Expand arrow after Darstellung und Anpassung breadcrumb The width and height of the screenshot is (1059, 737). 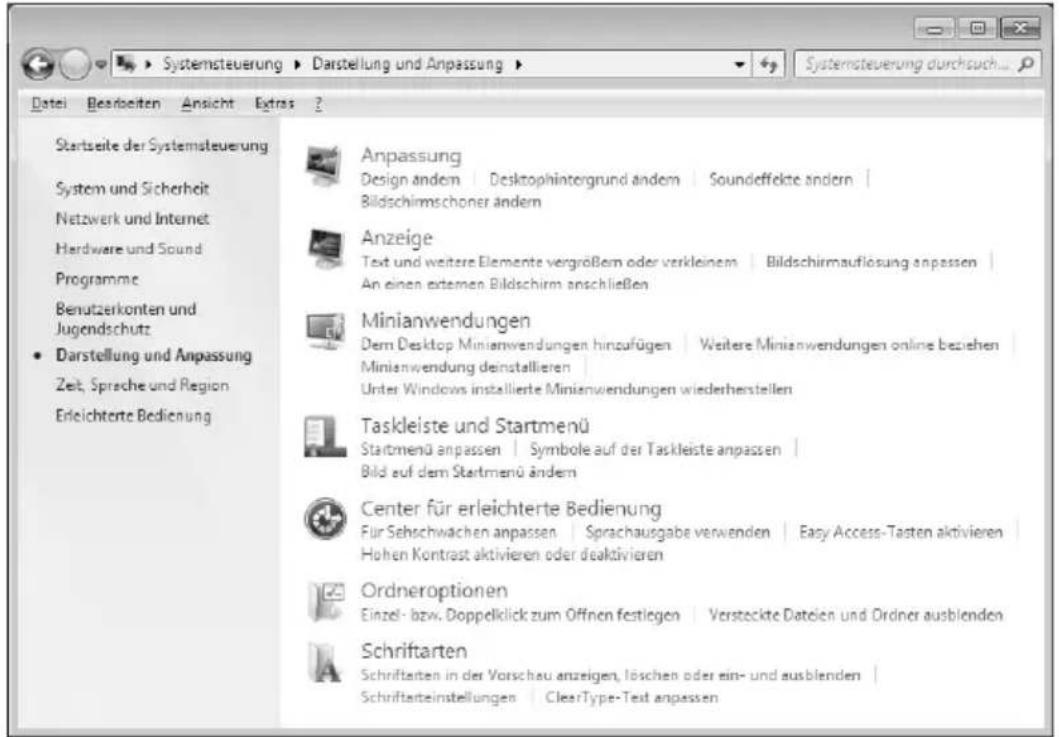[519, 65]
